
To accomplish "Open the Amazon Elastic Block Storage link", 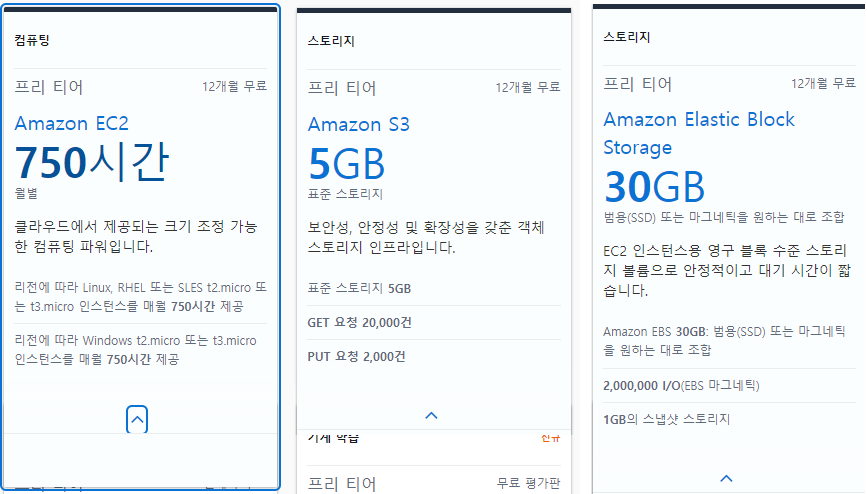I will point(699,133).
